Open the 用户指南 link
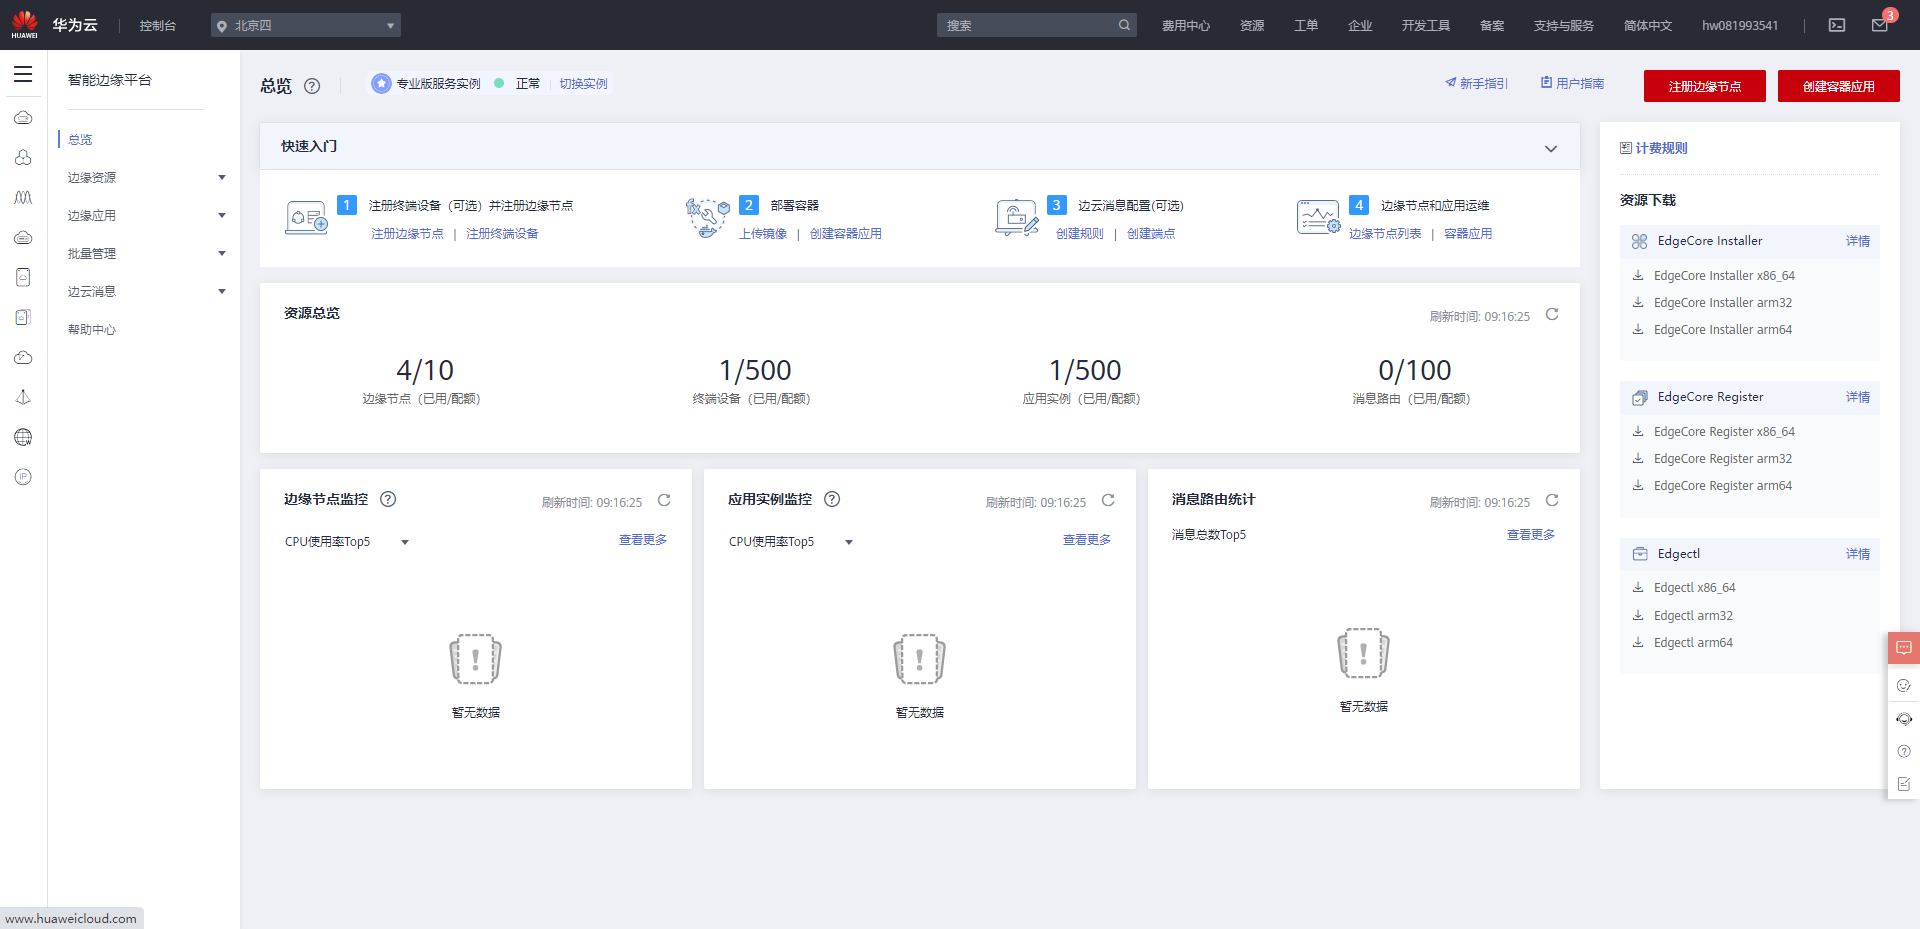This screenshot has height=929, width=1920. [1573, 84]
